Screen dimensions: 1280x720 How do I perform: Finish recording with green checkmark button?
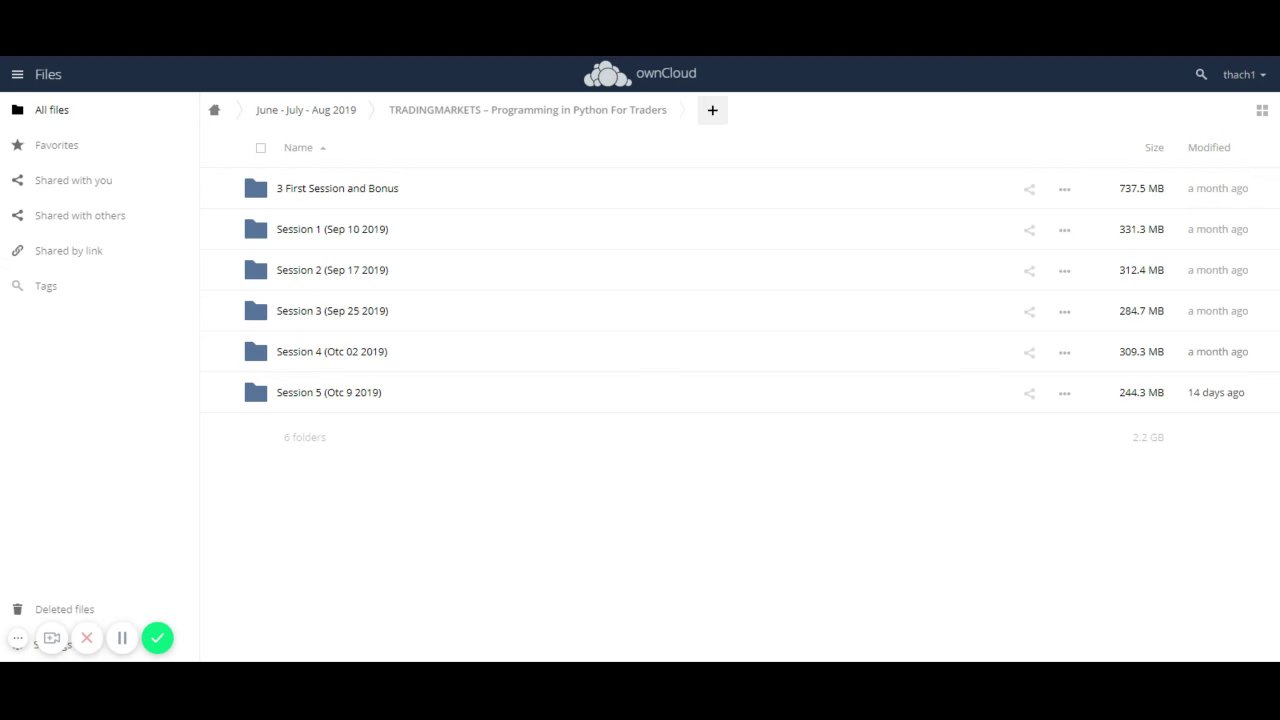point(157,638)
